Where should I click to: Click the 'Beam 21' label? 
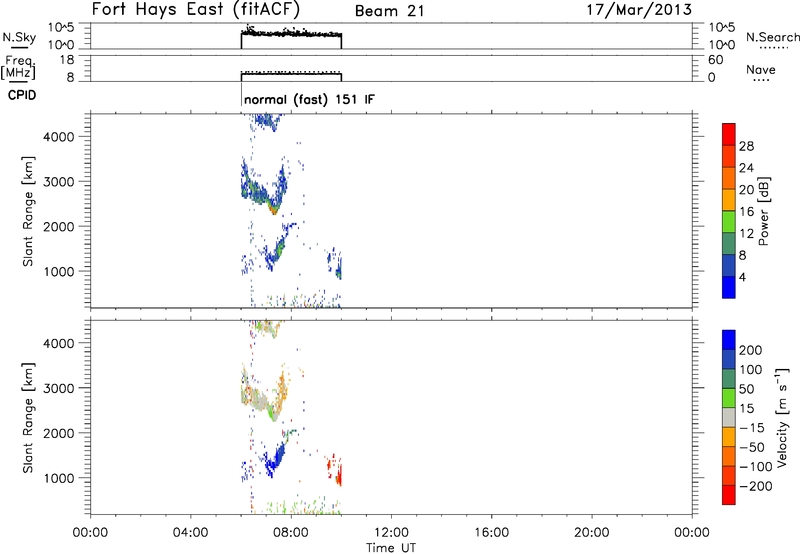coord(390,11)
